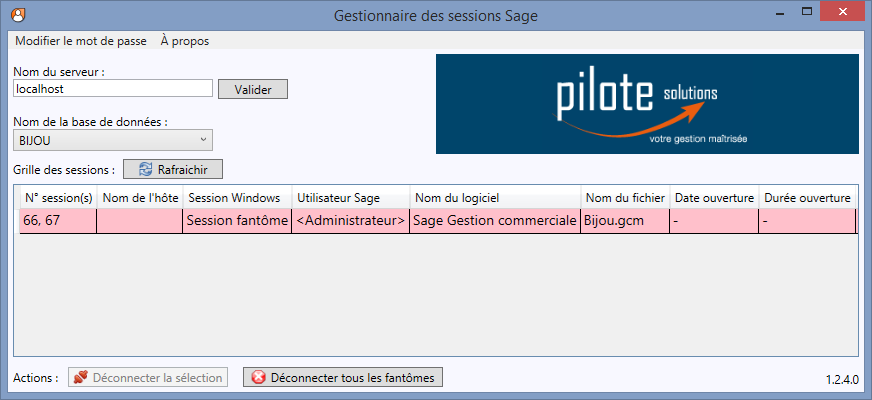Sort by Session Windows column header
The image size is (872, 400).
[235, 197]
